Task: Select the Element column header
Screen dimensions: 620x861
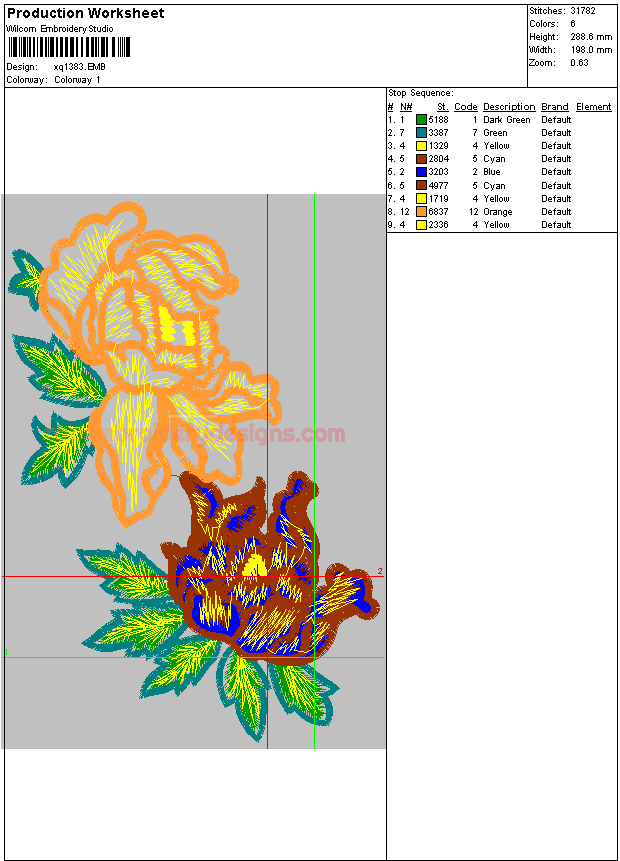Action: click(x=593, y=107)
